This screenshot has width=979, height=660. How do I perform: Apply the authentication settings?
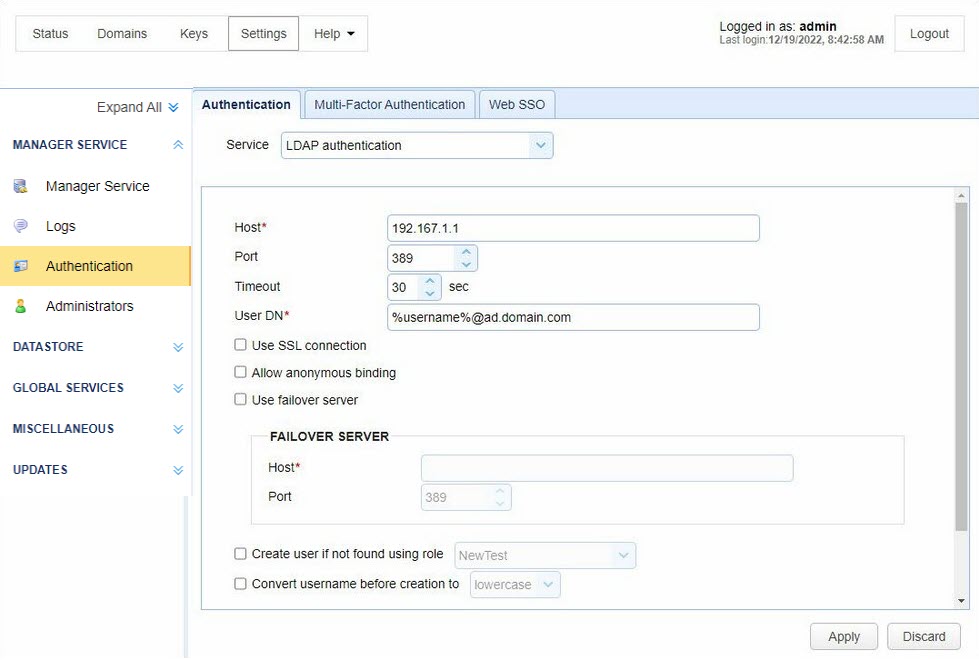coord(843,636)
